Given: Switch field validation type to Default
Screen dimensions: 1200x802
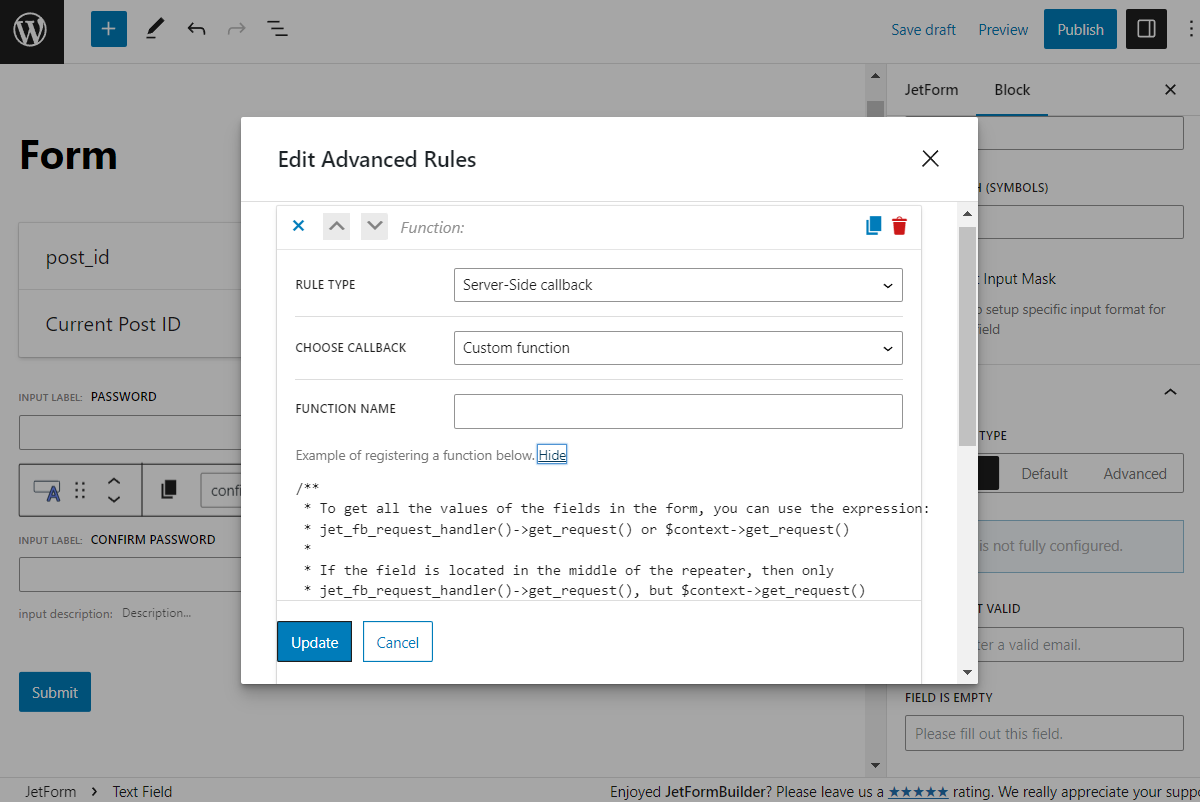Looking at the screenshot, I should point(1044,473).
